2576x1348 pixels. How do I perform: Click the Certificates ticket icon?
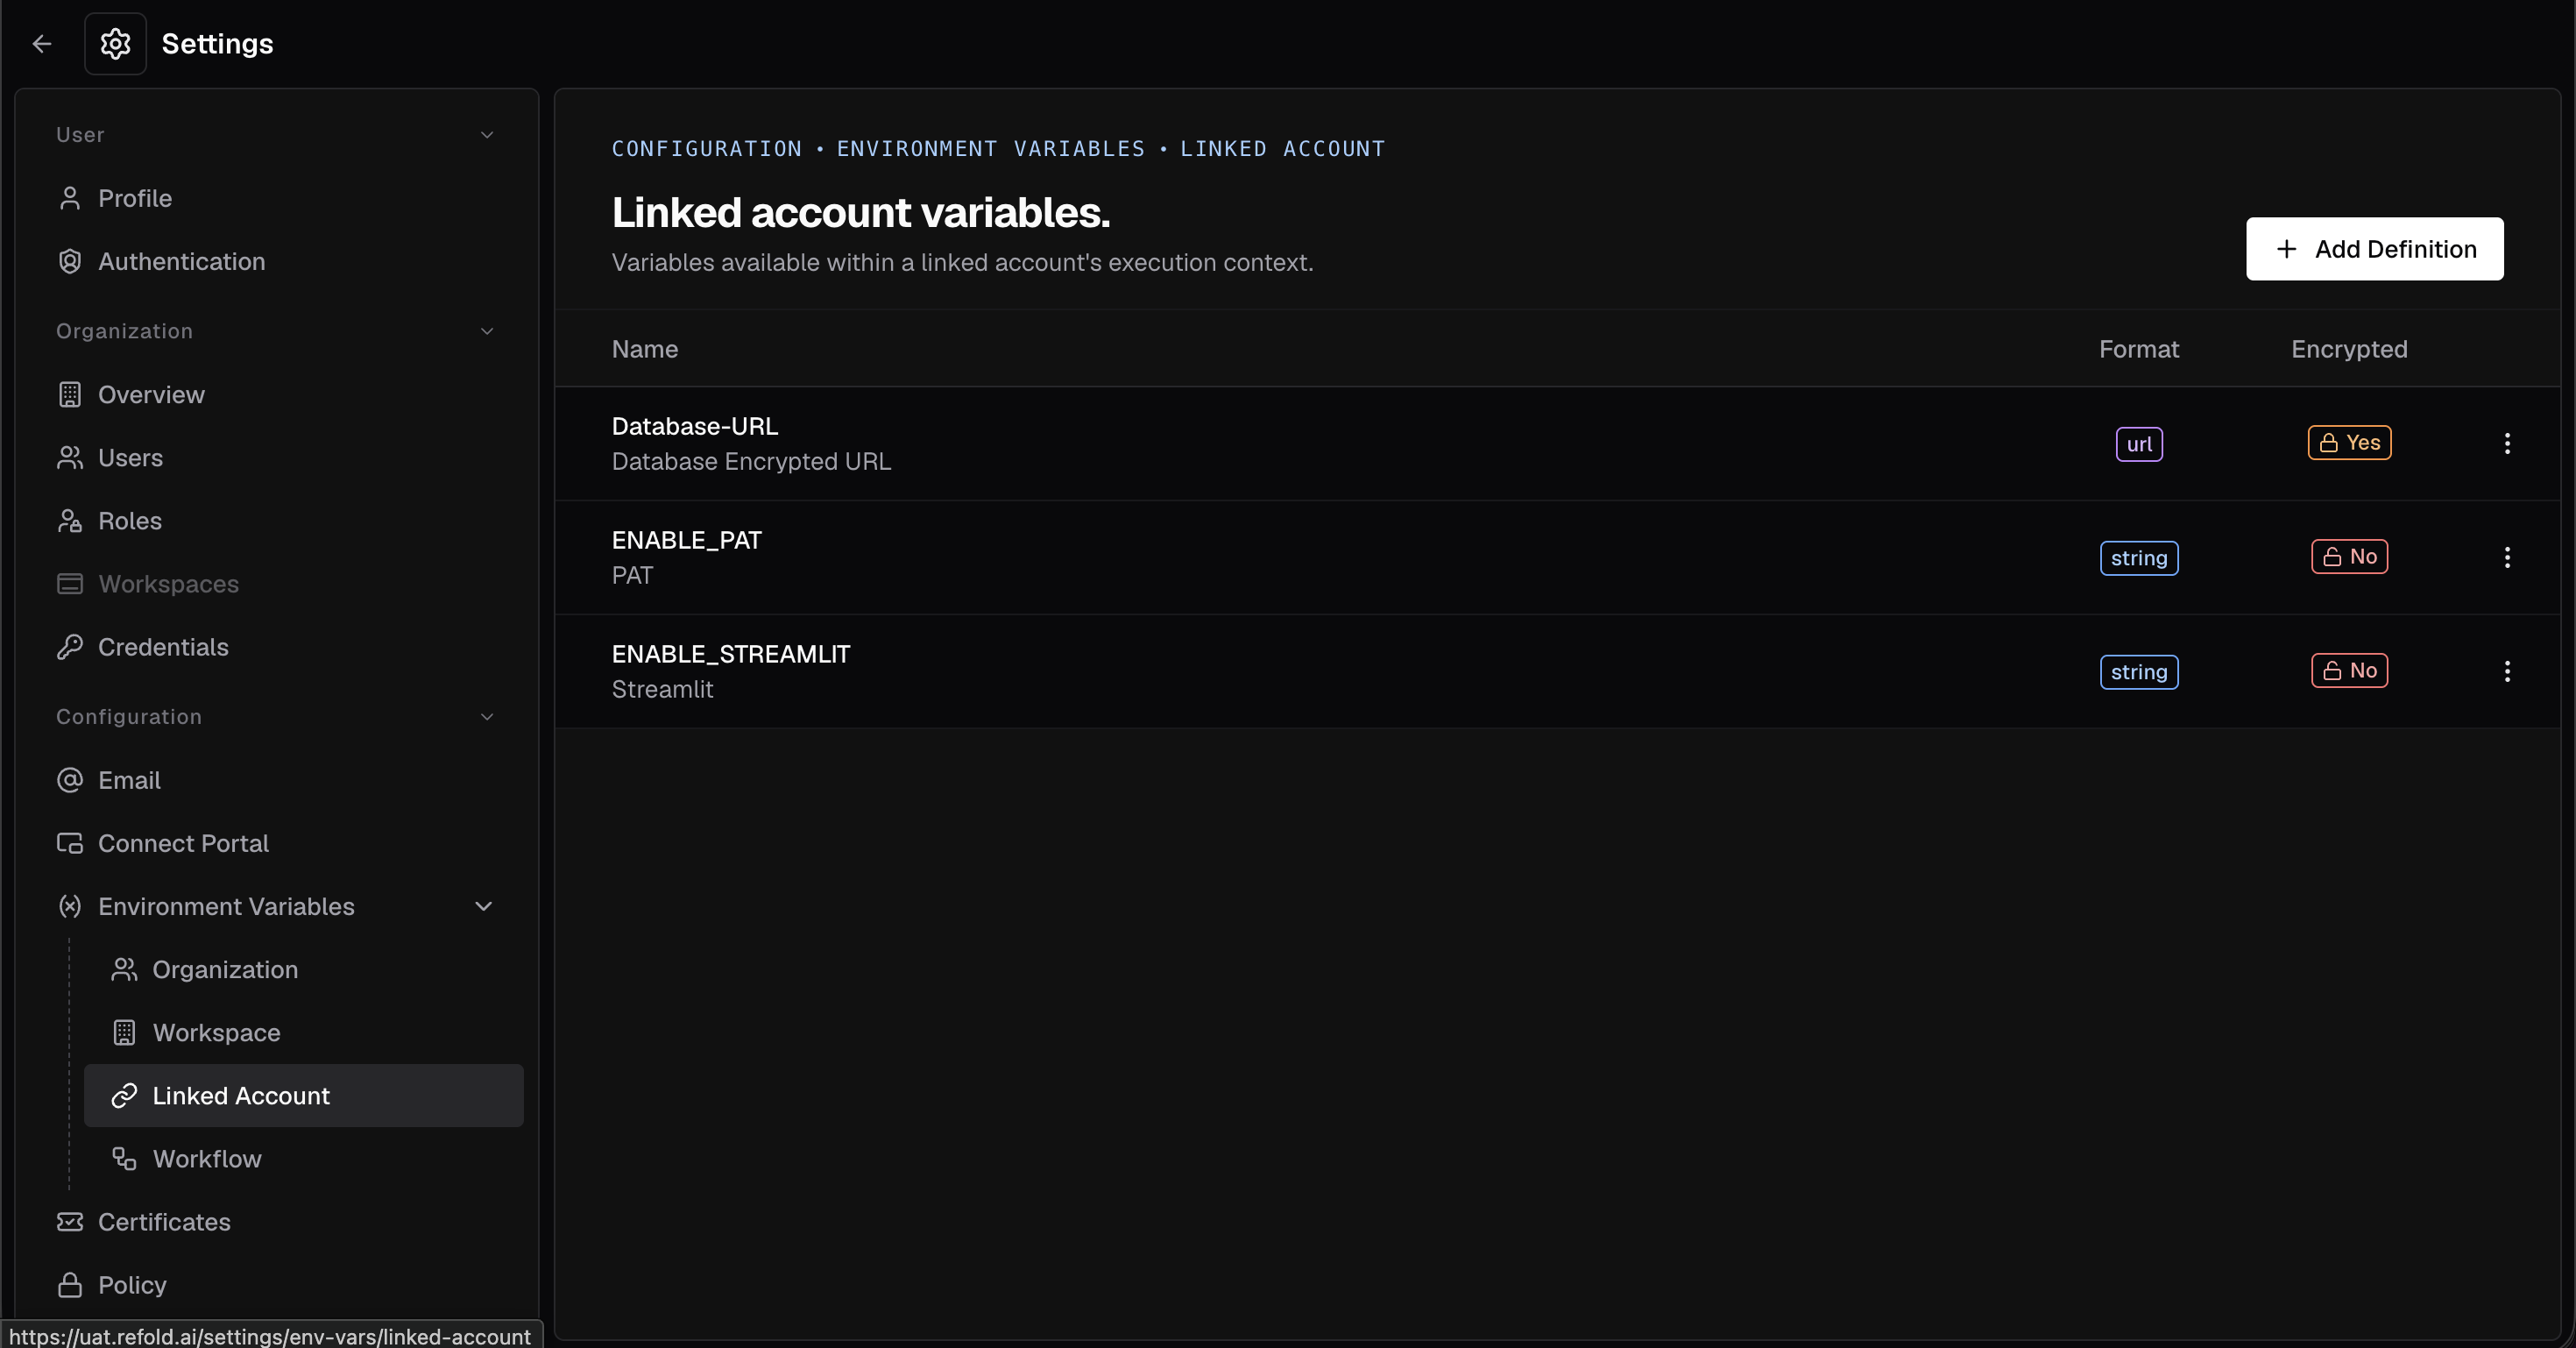point(69,1221)
